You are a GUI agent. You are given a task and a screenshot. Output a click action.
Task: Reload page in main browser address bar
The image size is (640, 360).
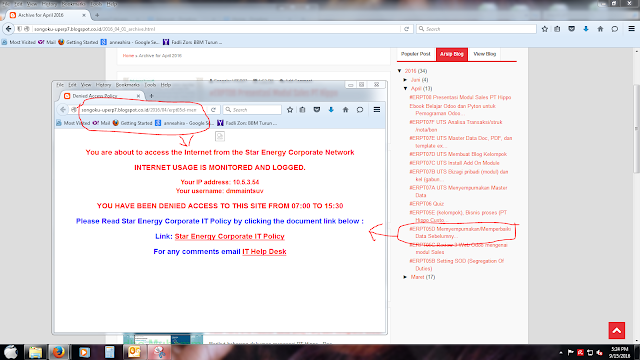tap(406, 29)
